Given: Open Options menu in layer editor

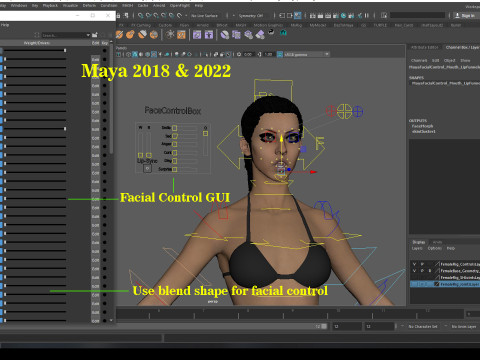Looking at the screenshot, I should click(434, 248).
